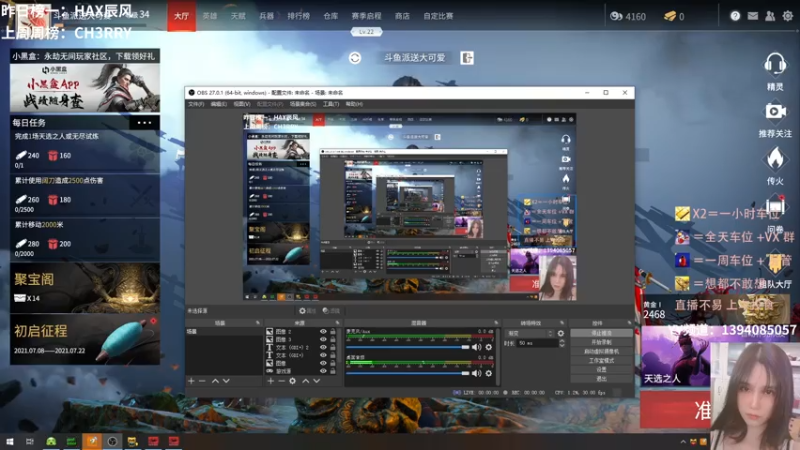Toggle visibility of 图像 3 source
800x450 pixels.
click(323, 339)
